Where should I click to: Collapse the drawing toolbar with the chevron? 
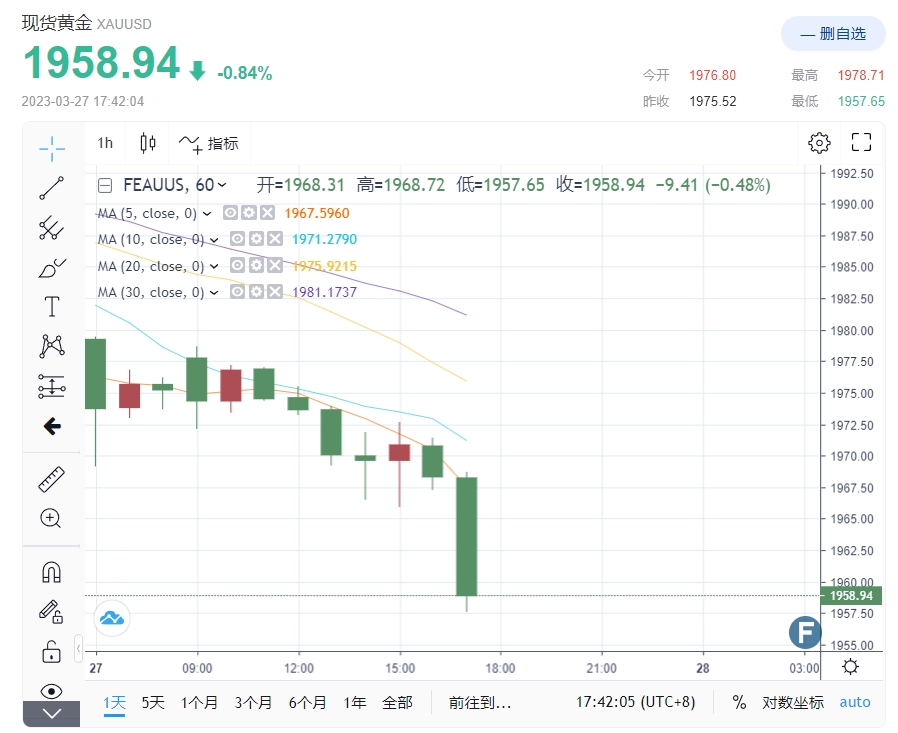51,713
